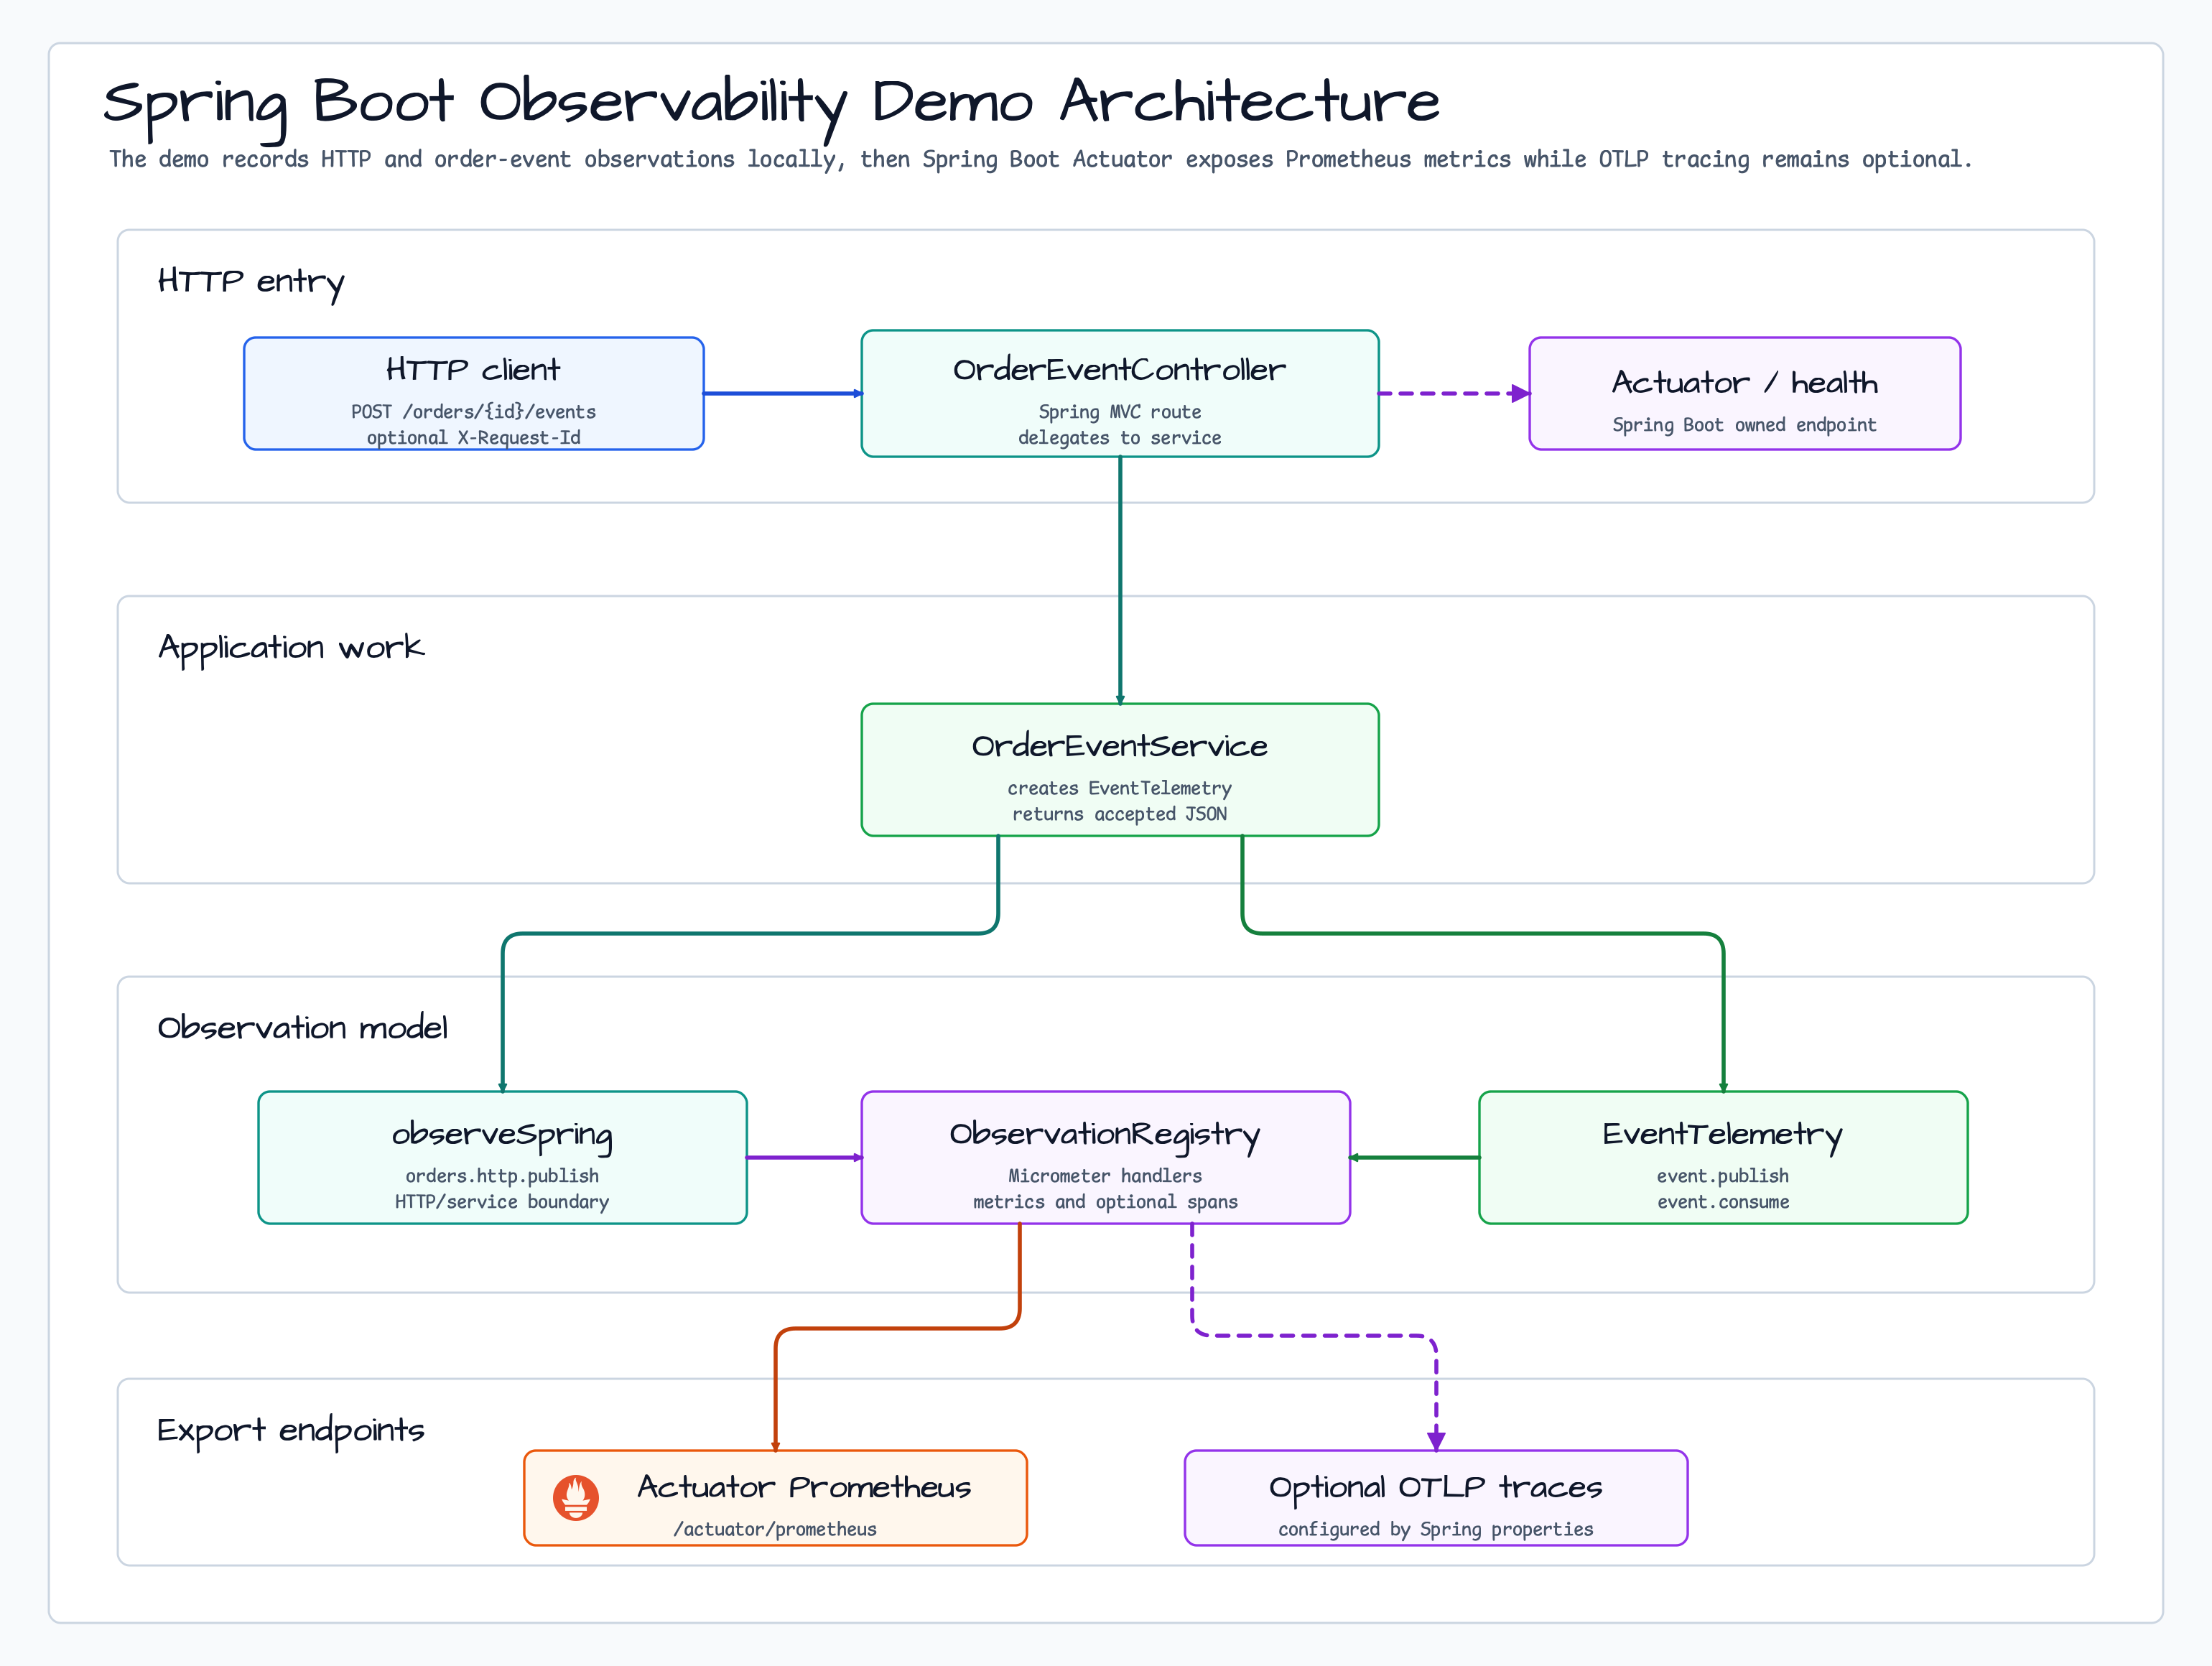Viewport: 2212px width, 1666px height.
Task: Click the observeSpring node
Action: pos(502,1157)
